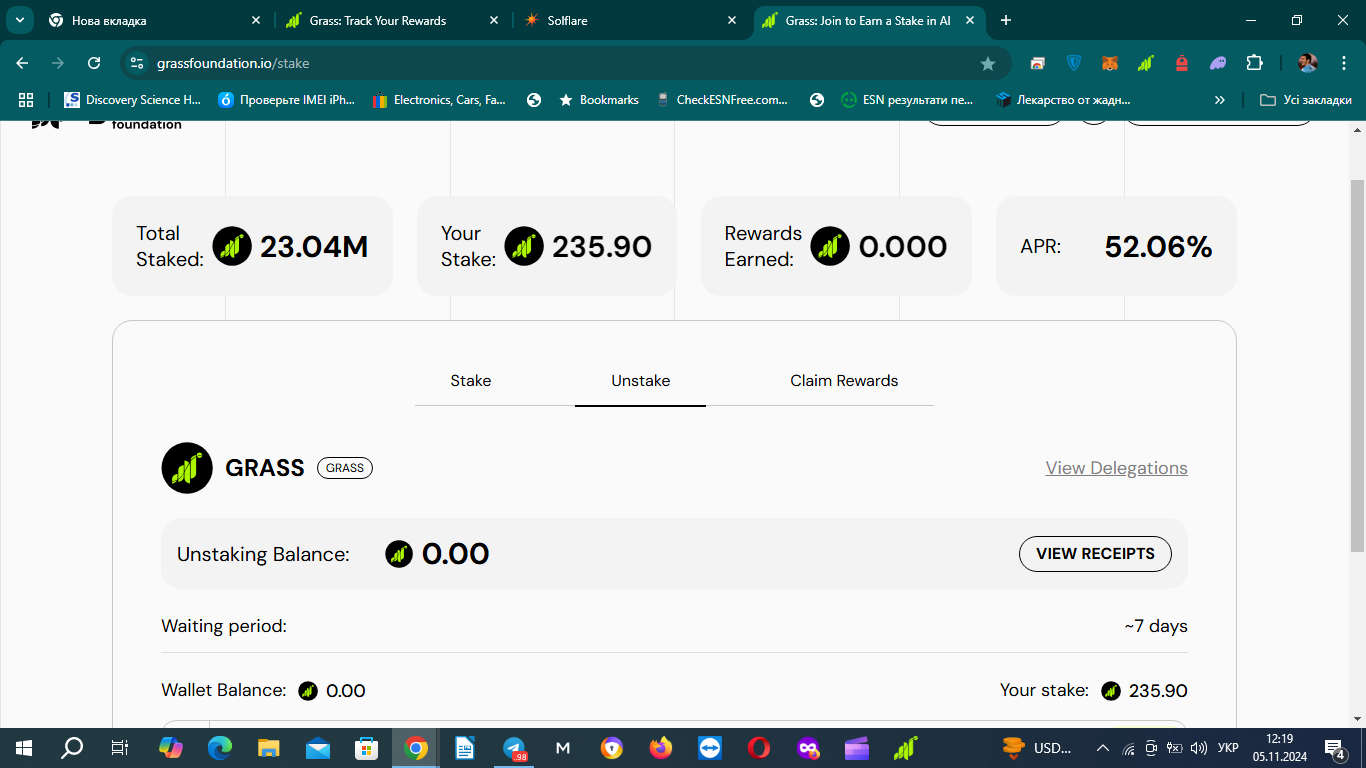Open a new browser tab

point(1006,20)
